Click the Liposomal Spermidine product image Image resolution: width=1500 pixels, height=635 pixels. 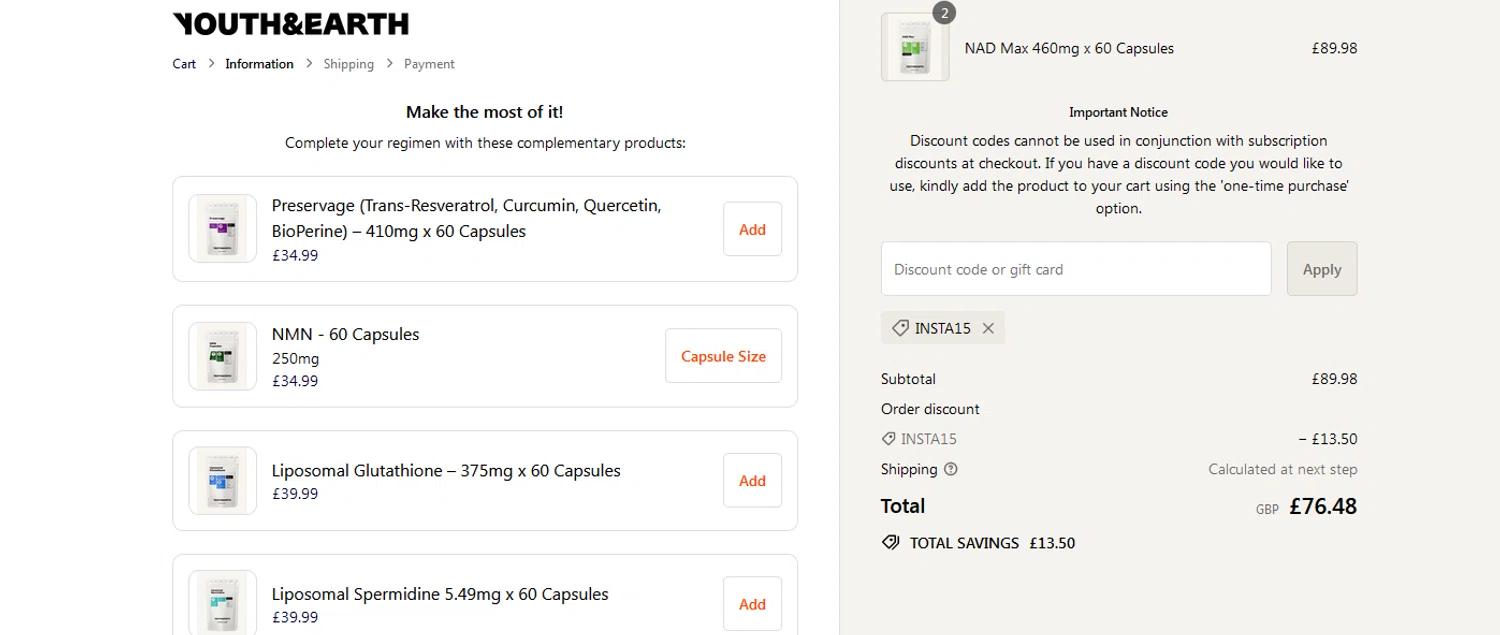tap(223, 604)
